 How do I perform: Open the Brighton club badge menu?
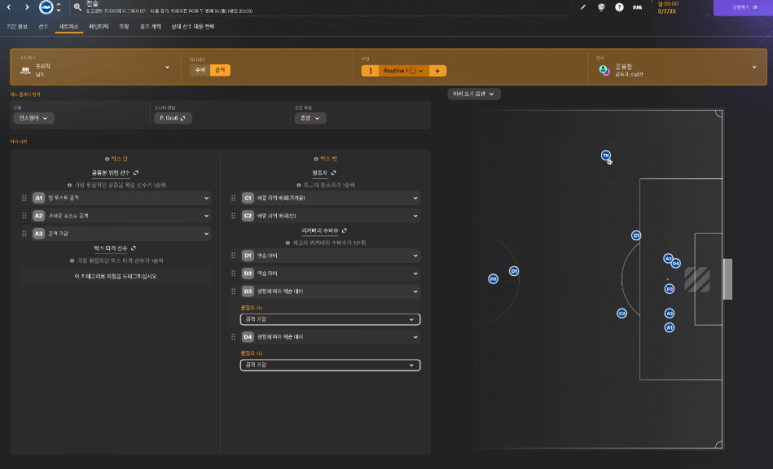46,7
